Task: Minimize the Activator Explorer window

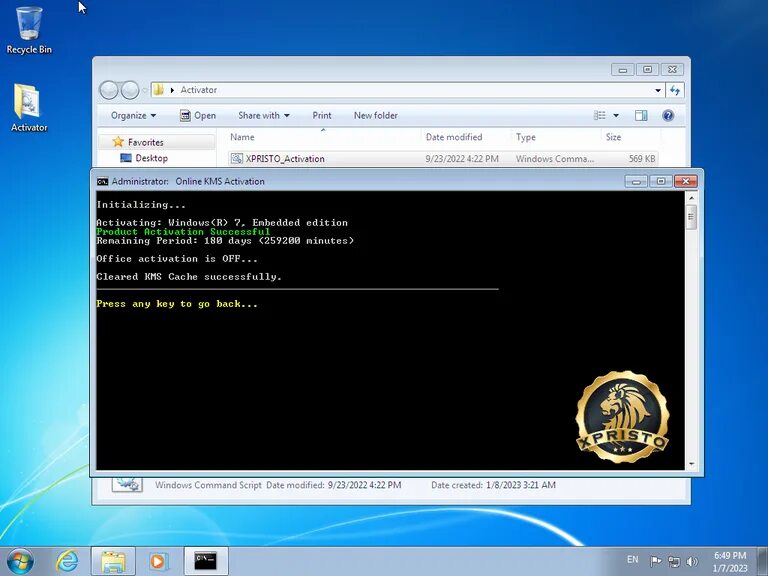Action: (x=623, y=70)
